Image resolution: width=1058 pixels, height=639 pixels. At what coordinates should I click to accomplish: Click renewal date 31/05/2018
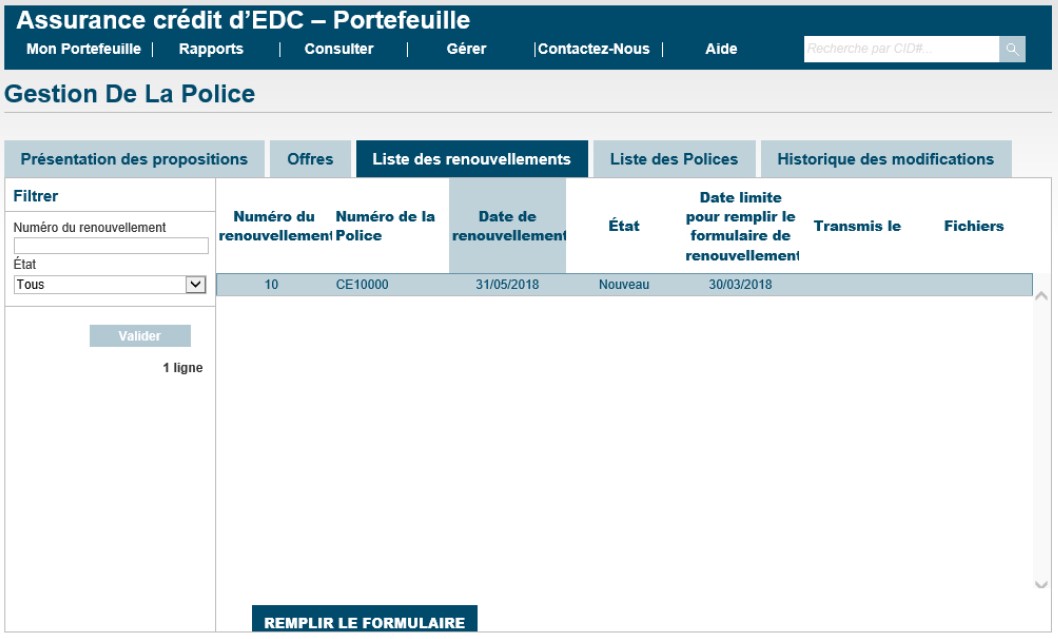click(x=507, y=285)
